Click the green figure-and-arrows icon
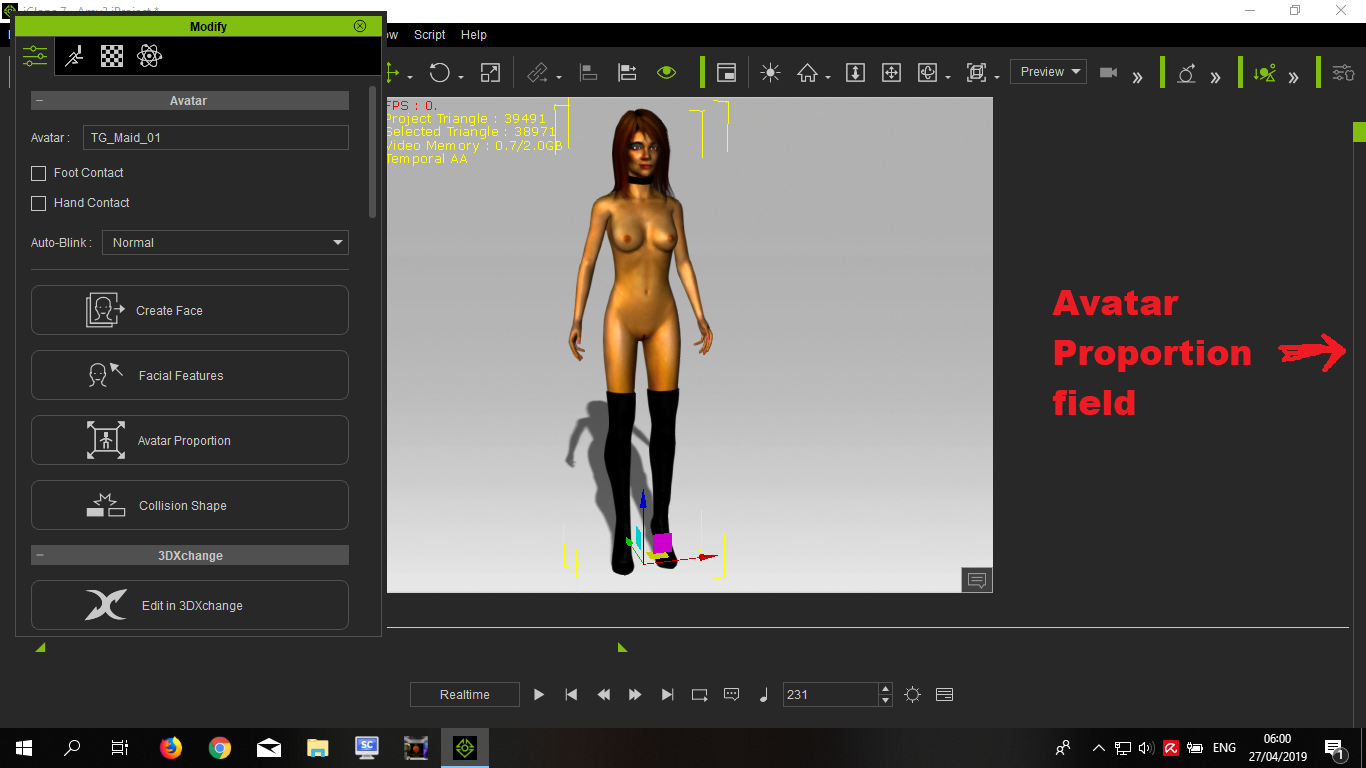The width and height of the screenshot is (1366, 768). [1265, 72]
